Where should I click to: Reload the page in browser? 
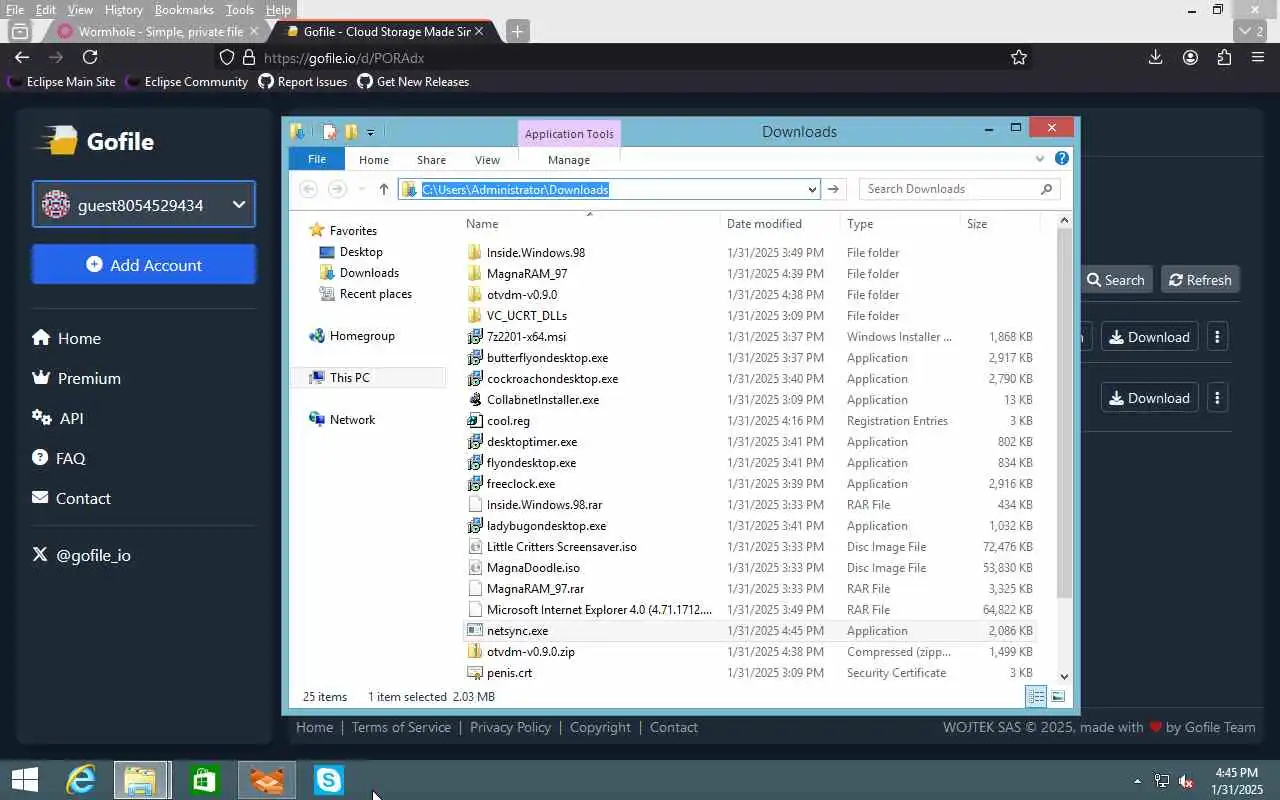(90, 58)
